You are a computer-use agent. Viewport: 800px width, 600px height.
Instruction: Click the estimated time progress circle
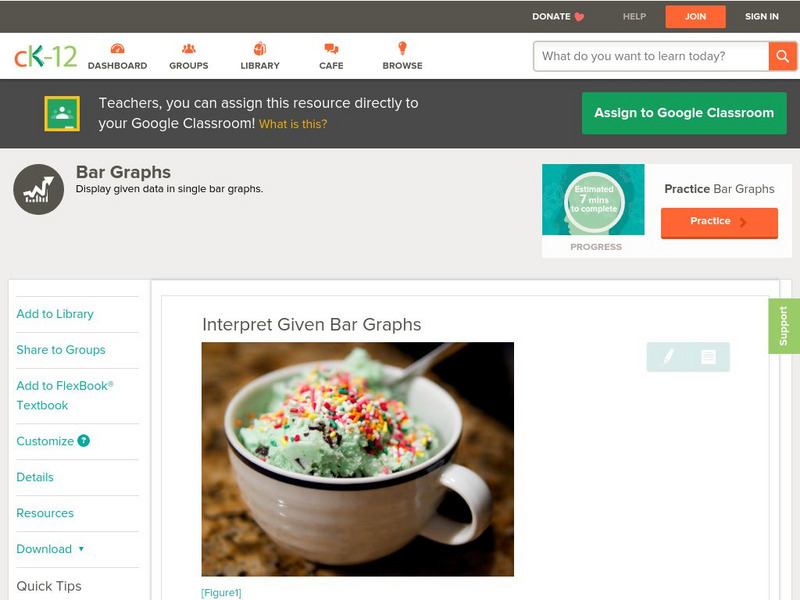pos(594,201)
